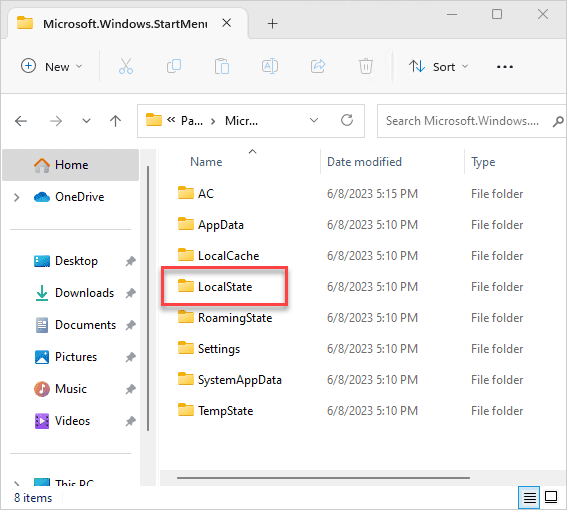Minimize the File Explorer window

[452, 14]
